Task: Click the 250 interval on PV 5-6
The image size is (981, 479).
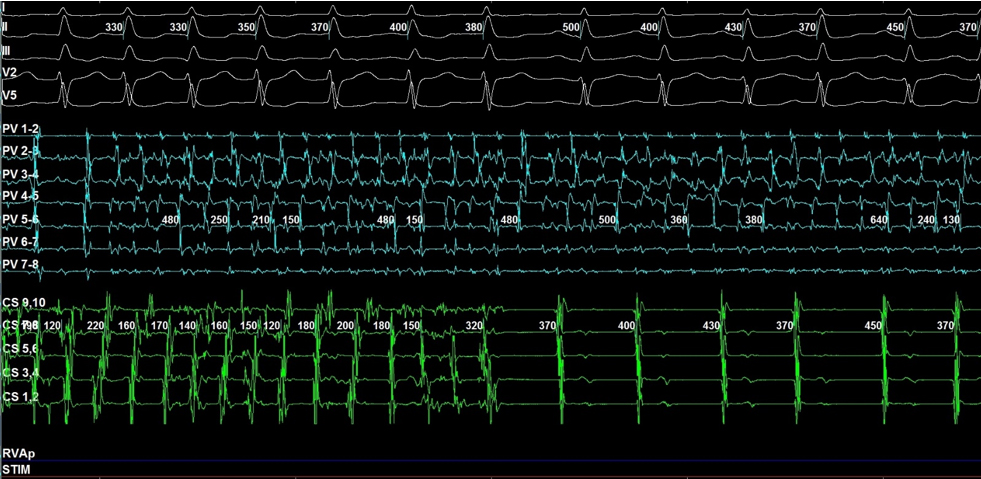Action: (x=219, y=220)
